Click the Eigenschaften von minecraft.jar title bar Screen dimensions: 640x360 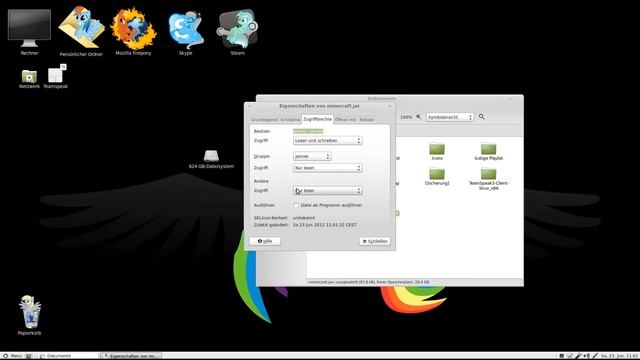click(319, 106)
